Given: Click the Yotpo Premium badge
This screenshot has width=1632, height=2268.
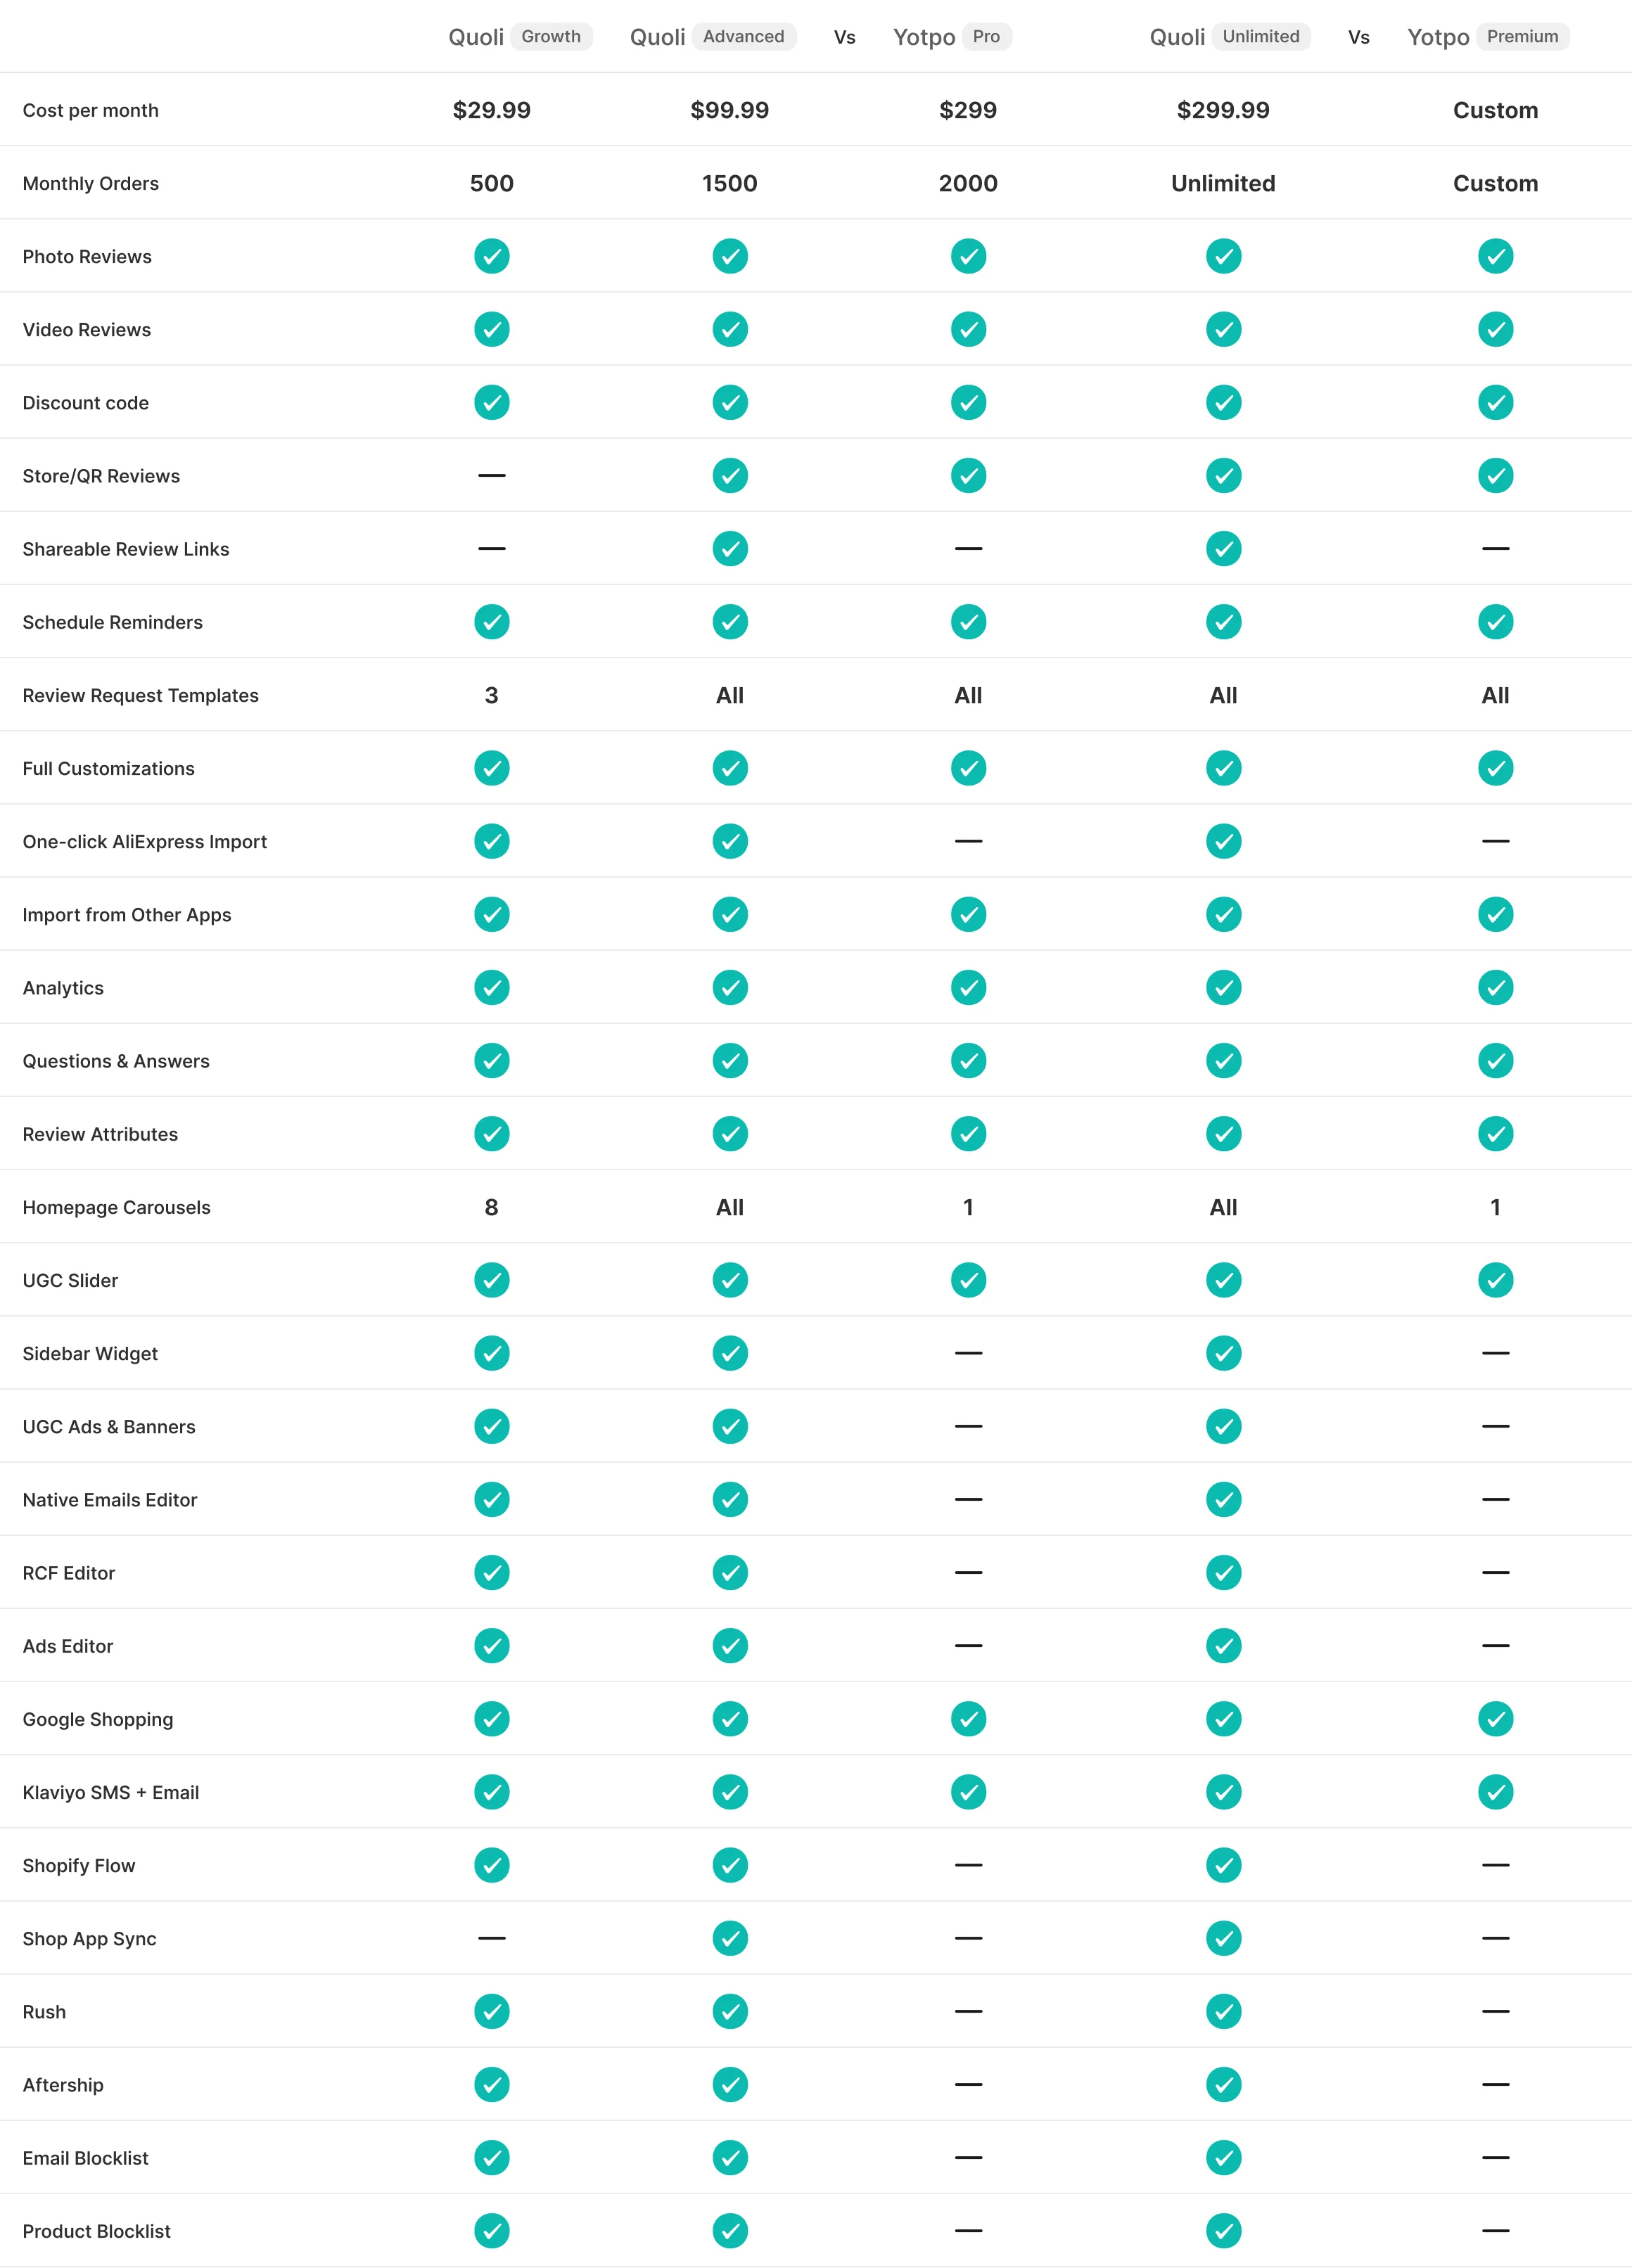Looking at the screenshot, I should [x=1522, y=37].
